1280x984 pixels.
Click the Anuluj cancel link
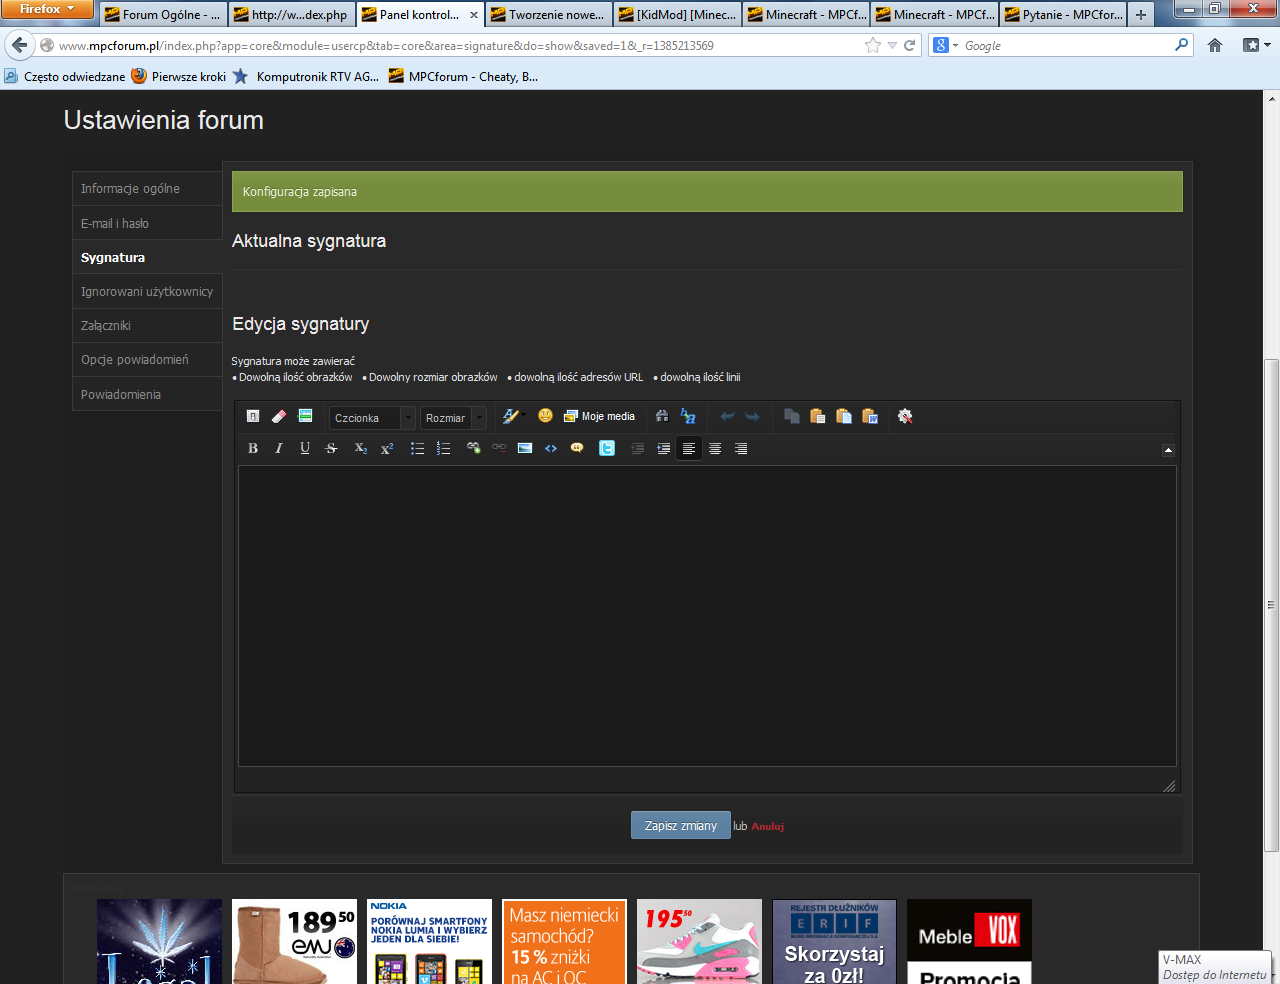[x=768, y=826]
